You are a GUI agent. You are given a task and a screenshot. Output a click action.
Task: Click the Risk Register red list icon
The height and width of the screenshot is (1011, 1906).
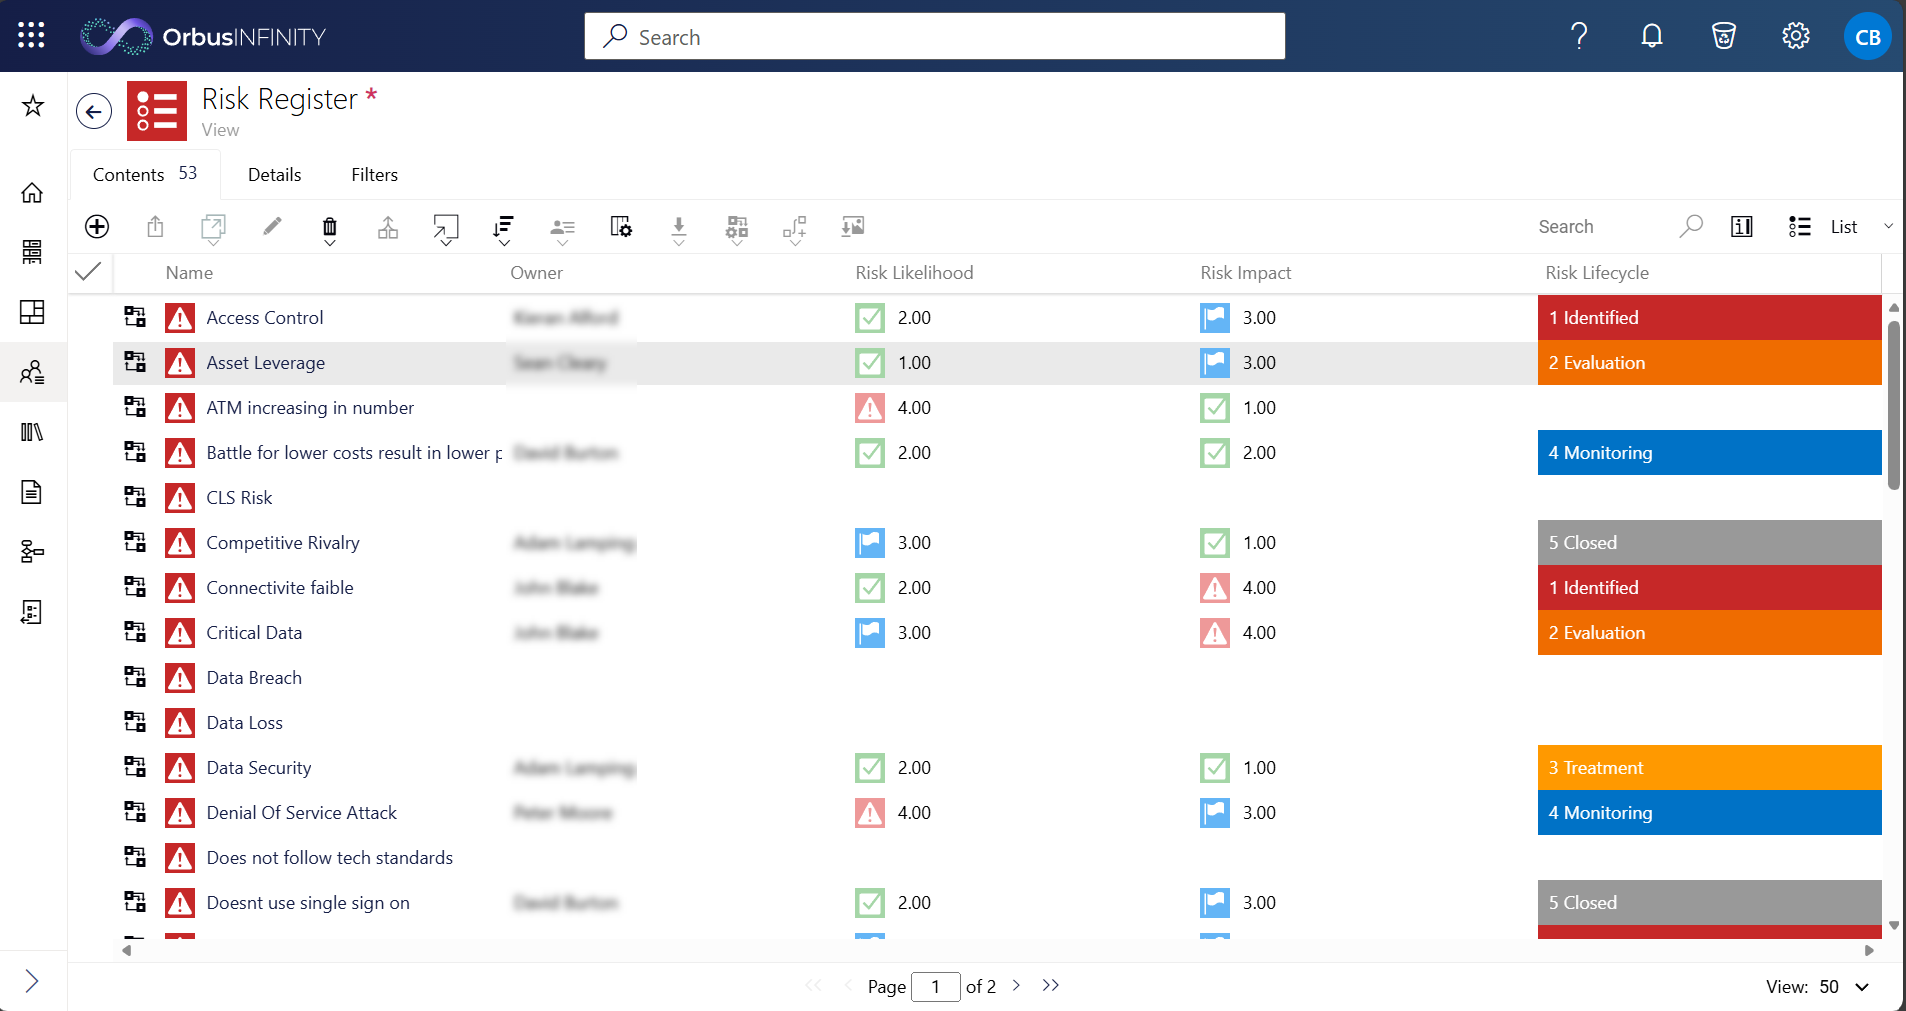point(157,111)
